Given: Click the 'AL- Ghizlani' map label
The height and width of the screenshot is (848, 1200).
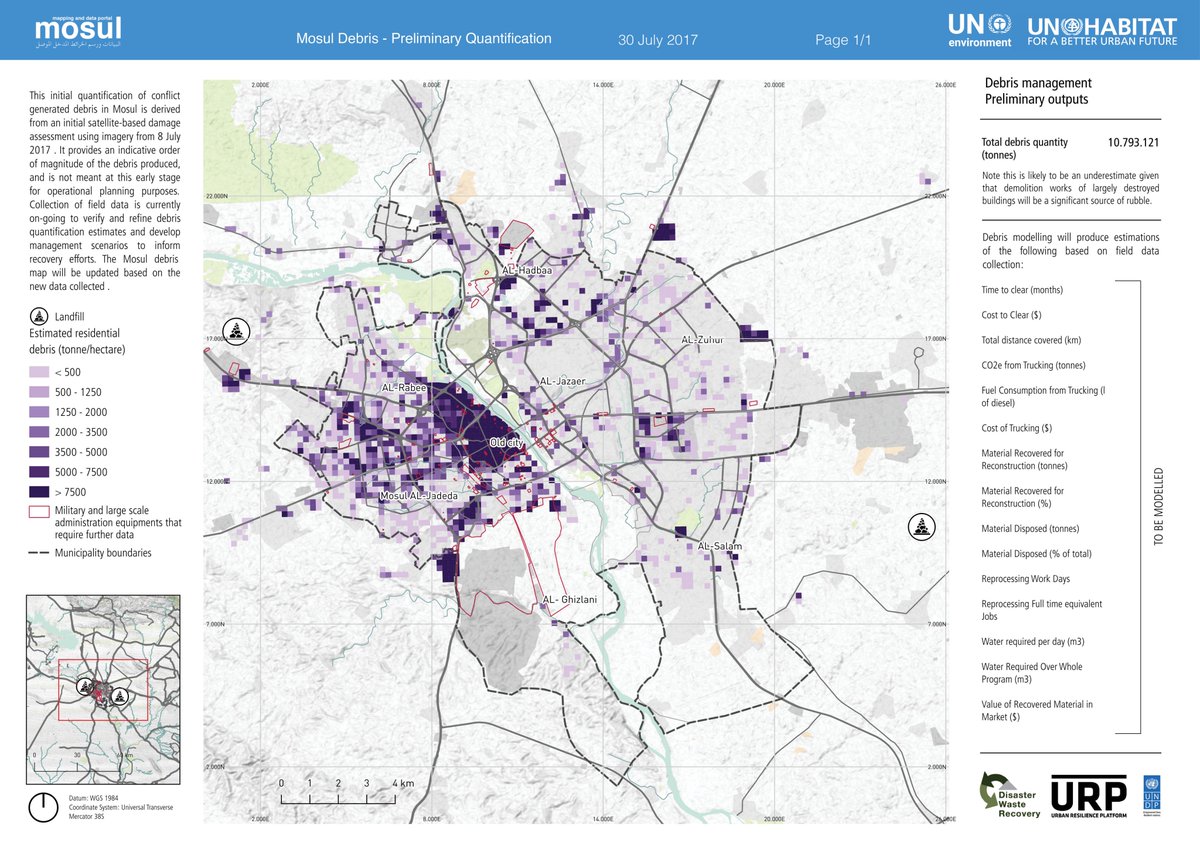Looking at the screenshot, I should [569, 599].
